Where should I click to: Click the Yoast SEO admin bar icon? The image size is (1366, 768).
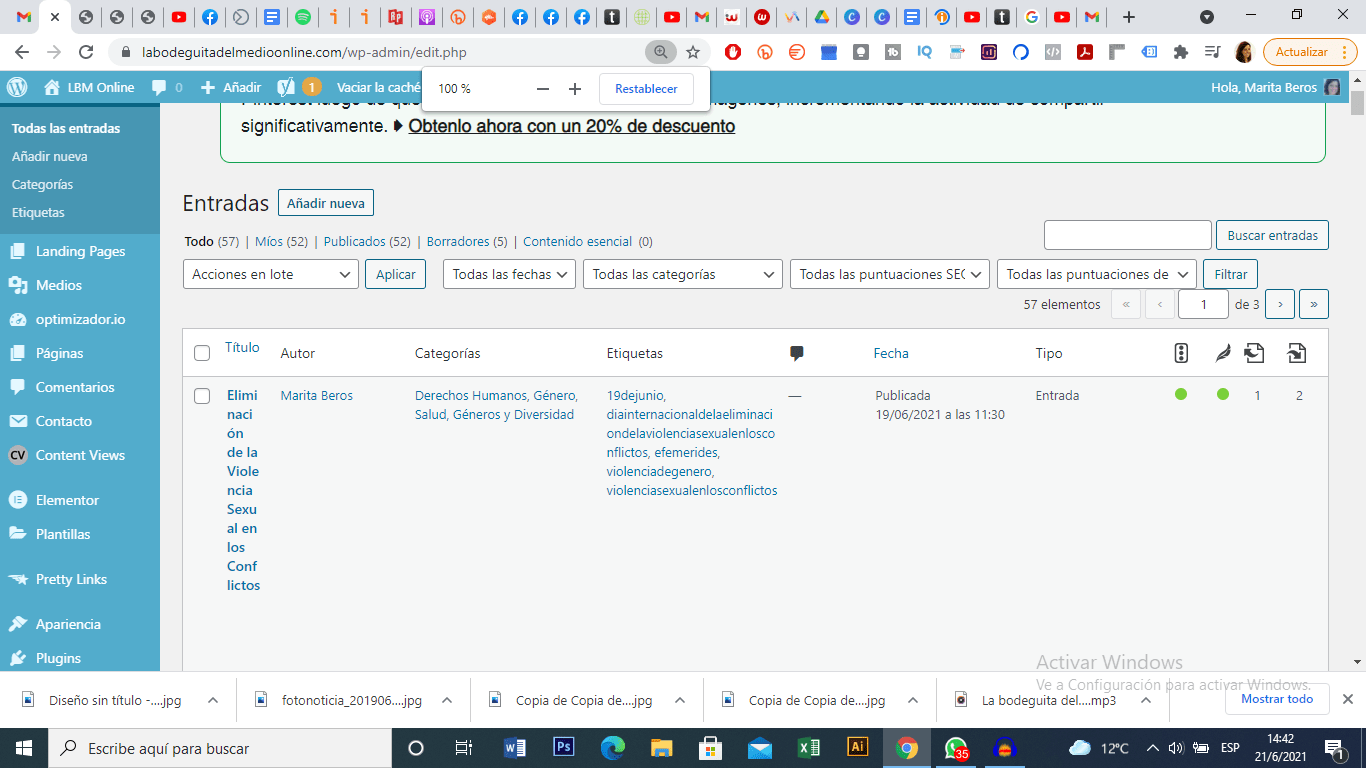(286, 87)
